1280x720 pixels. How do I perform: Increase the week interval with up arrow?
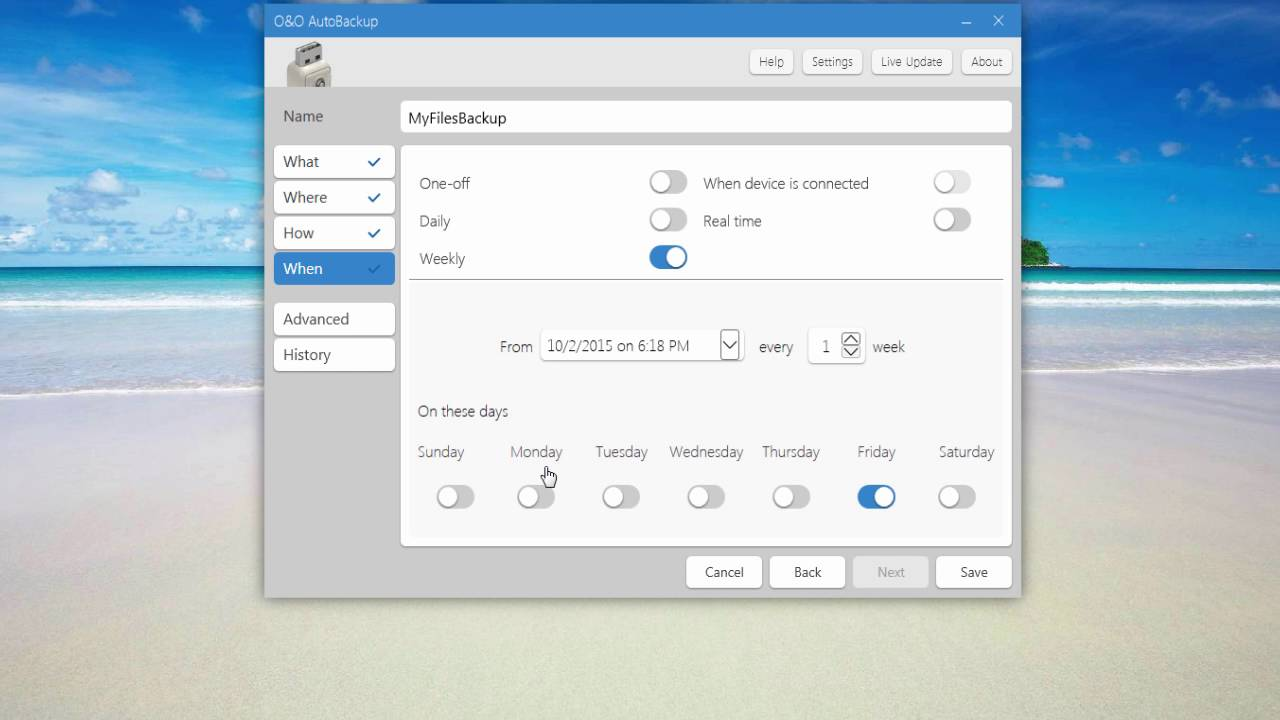(x=851, y=339)
